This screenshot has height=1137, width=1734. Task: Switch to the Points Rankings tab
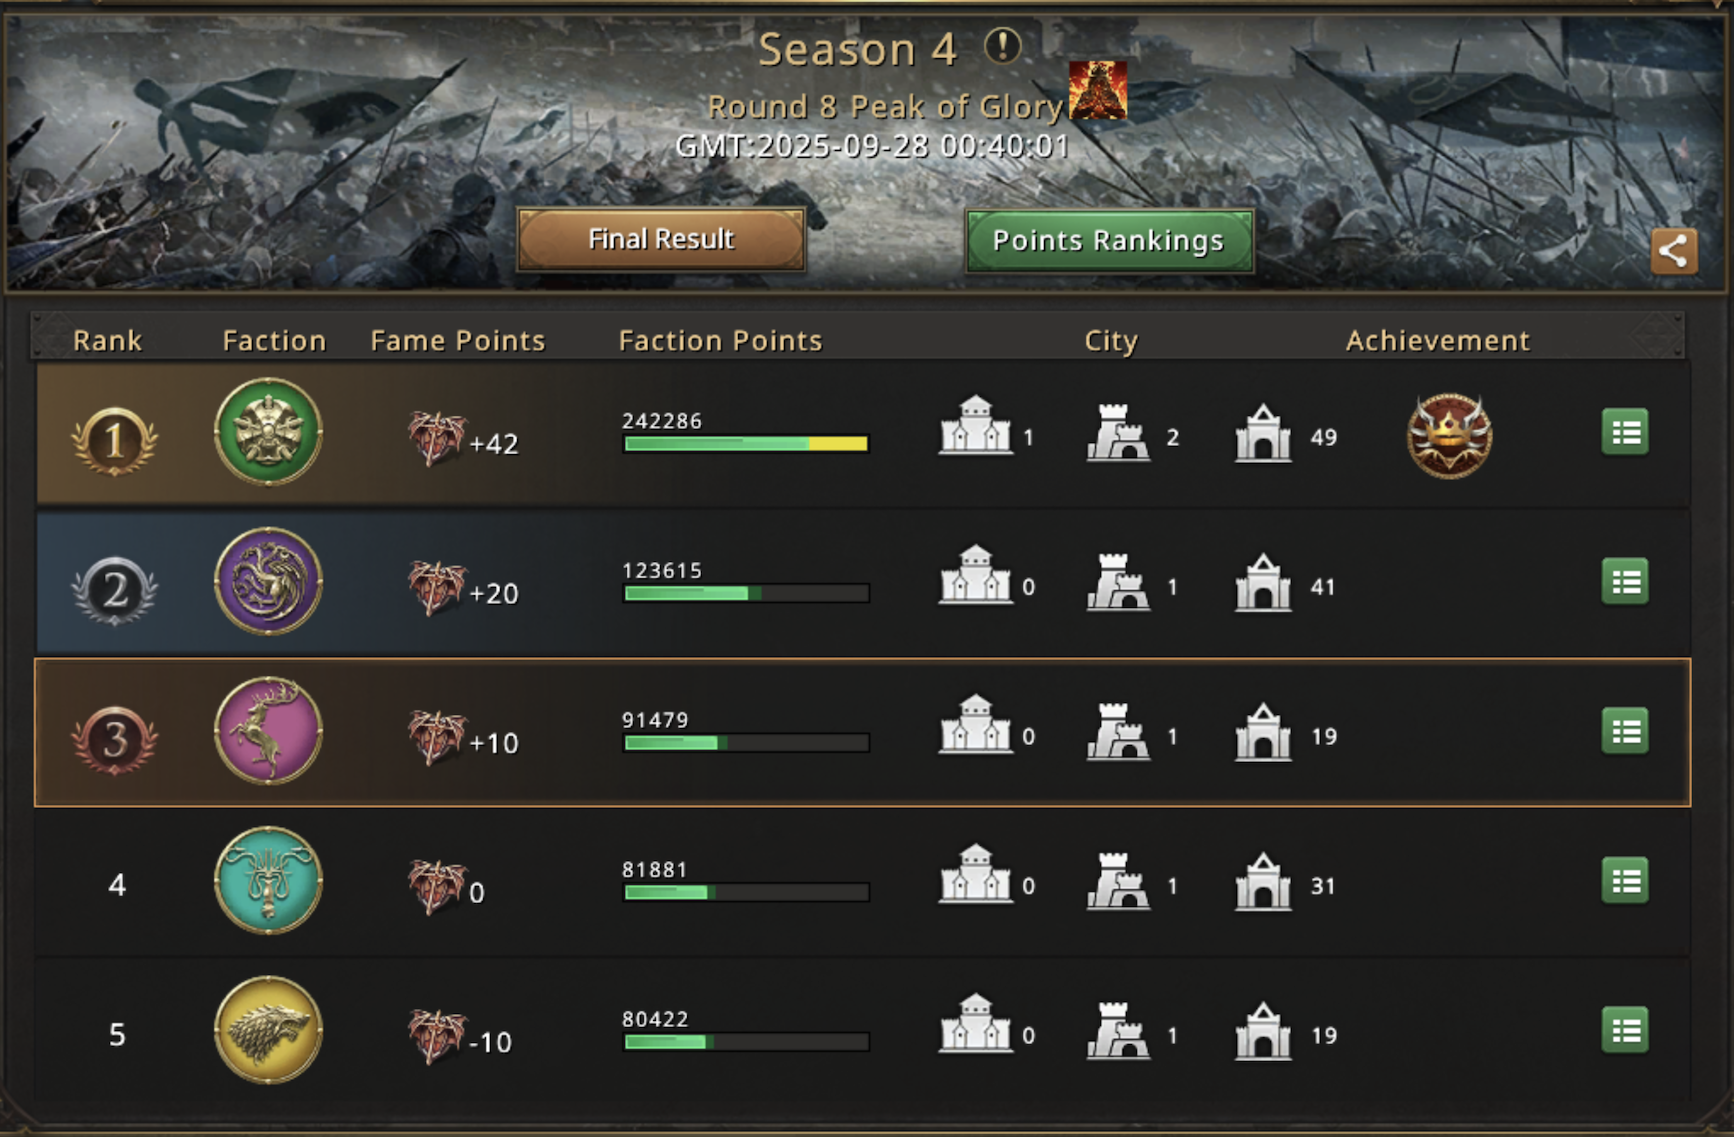pos(1109,240)
